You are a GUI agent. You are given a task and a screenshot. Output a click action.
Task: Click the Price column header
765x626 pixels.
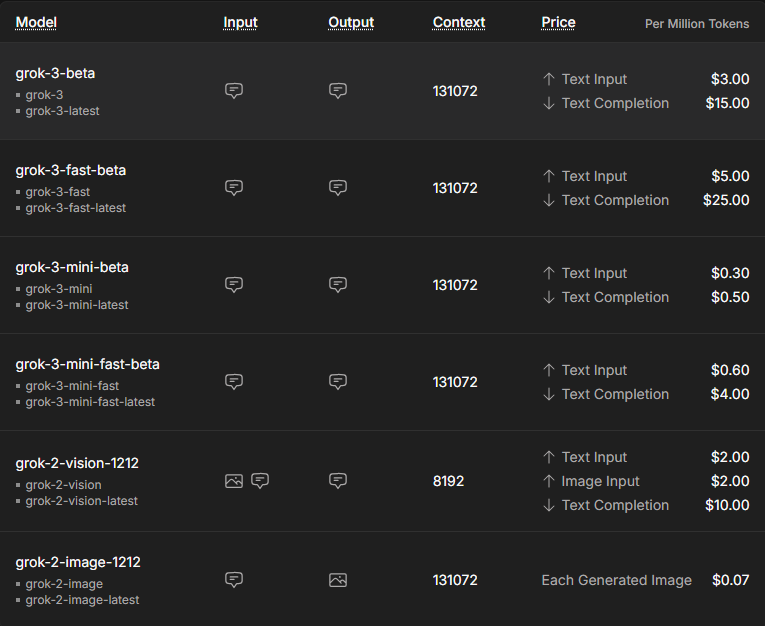(558, 22)
